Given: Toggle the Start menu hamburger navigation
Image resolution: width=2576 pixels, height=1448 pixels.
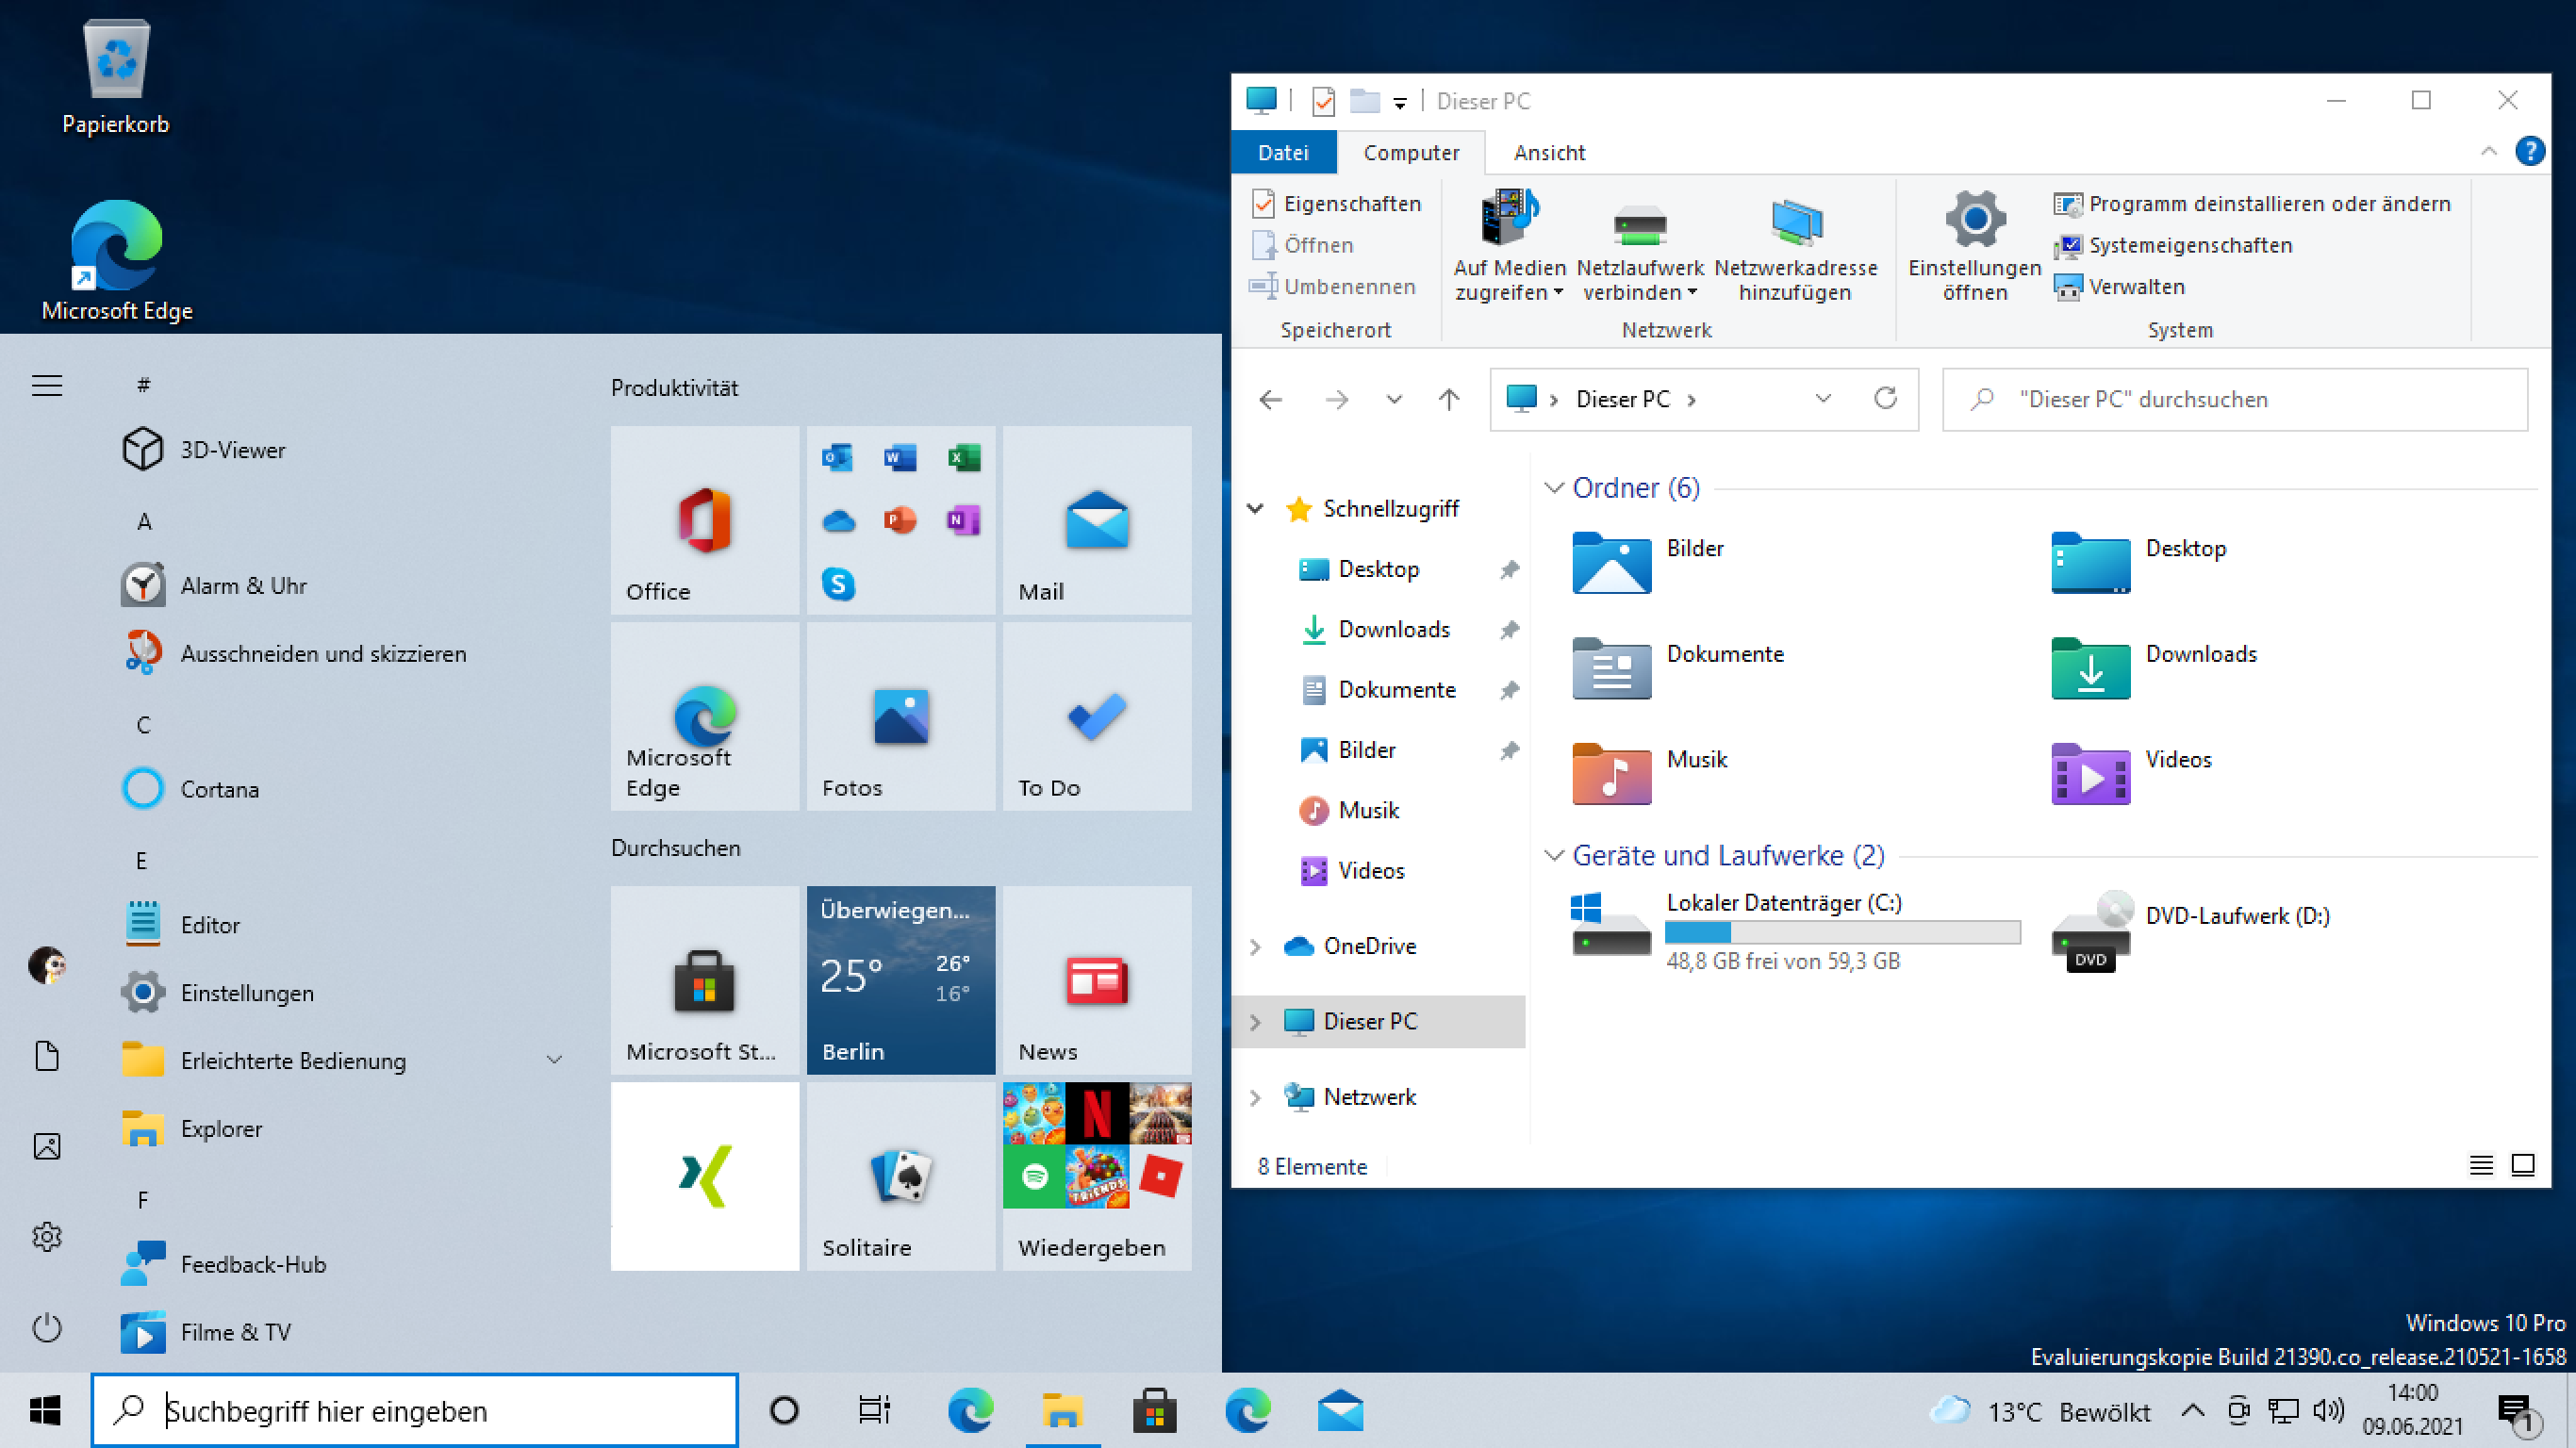Looking at the screenshot, I should click(x=47, y=386).
